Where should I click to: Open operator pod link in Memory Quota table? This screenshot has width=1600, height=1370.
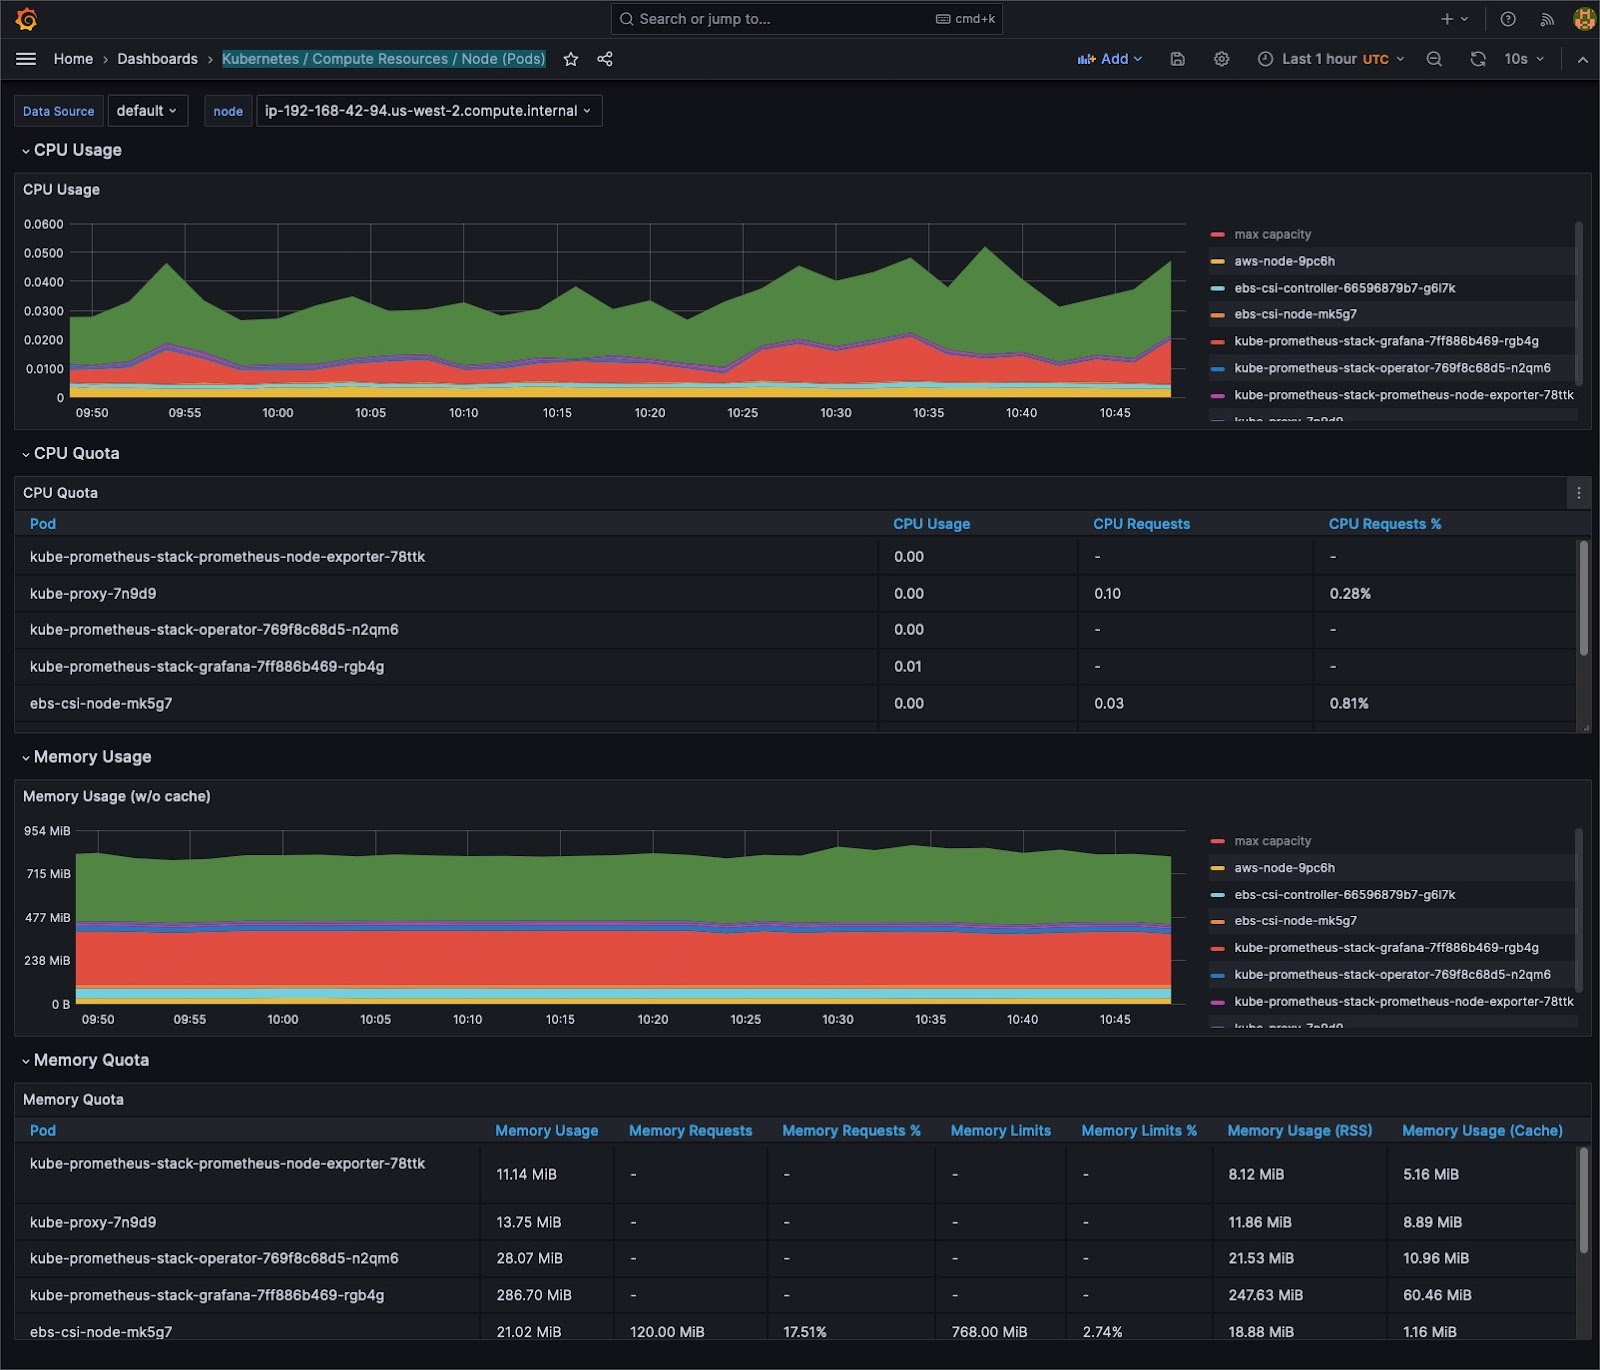(214, 1259)
